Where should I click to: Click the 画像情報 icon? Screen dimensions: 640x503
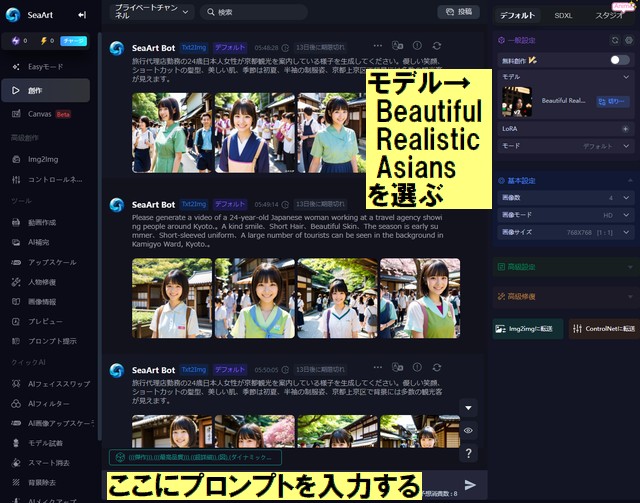(16, 301)
